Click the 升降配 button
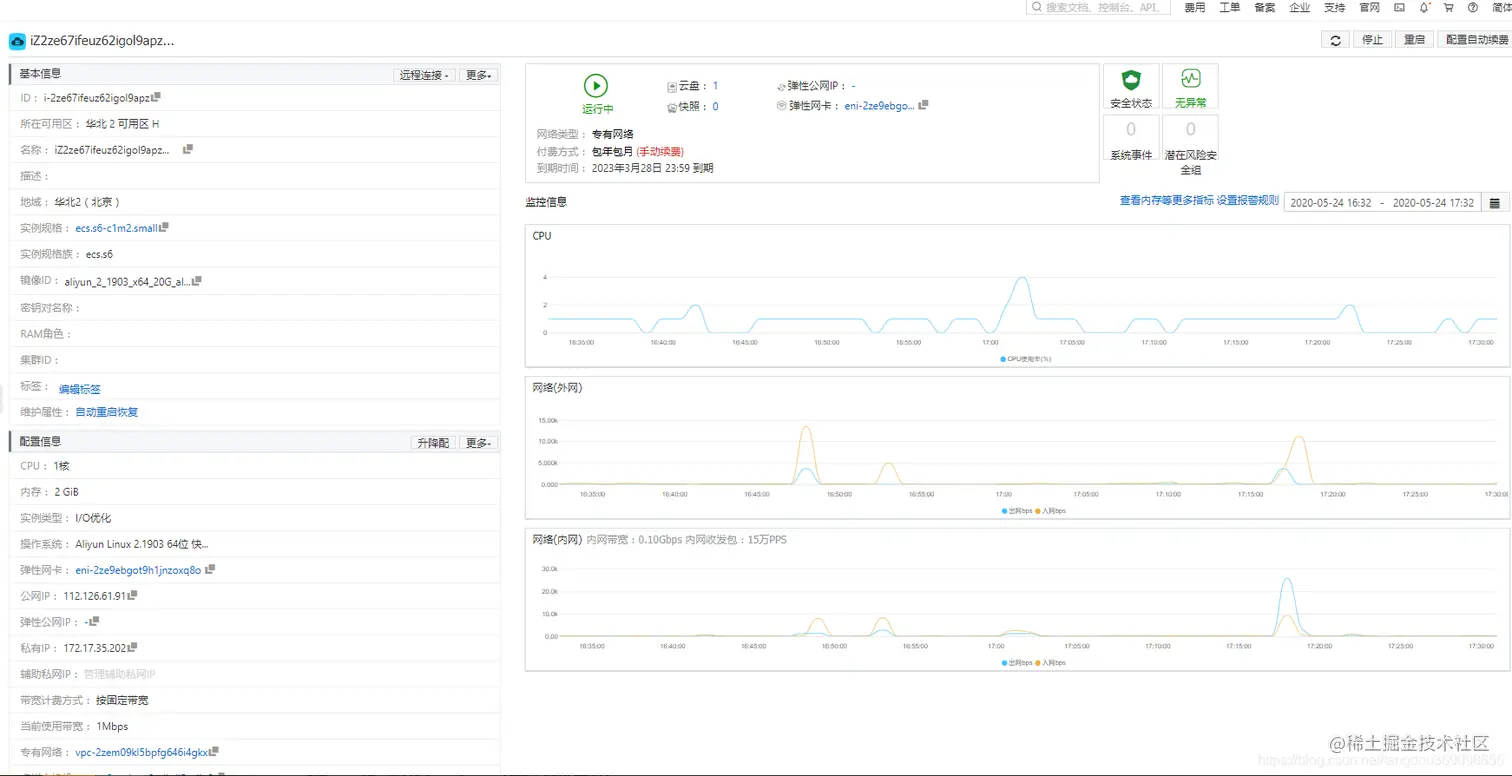The image size is (1512, 776). (433, 442)
